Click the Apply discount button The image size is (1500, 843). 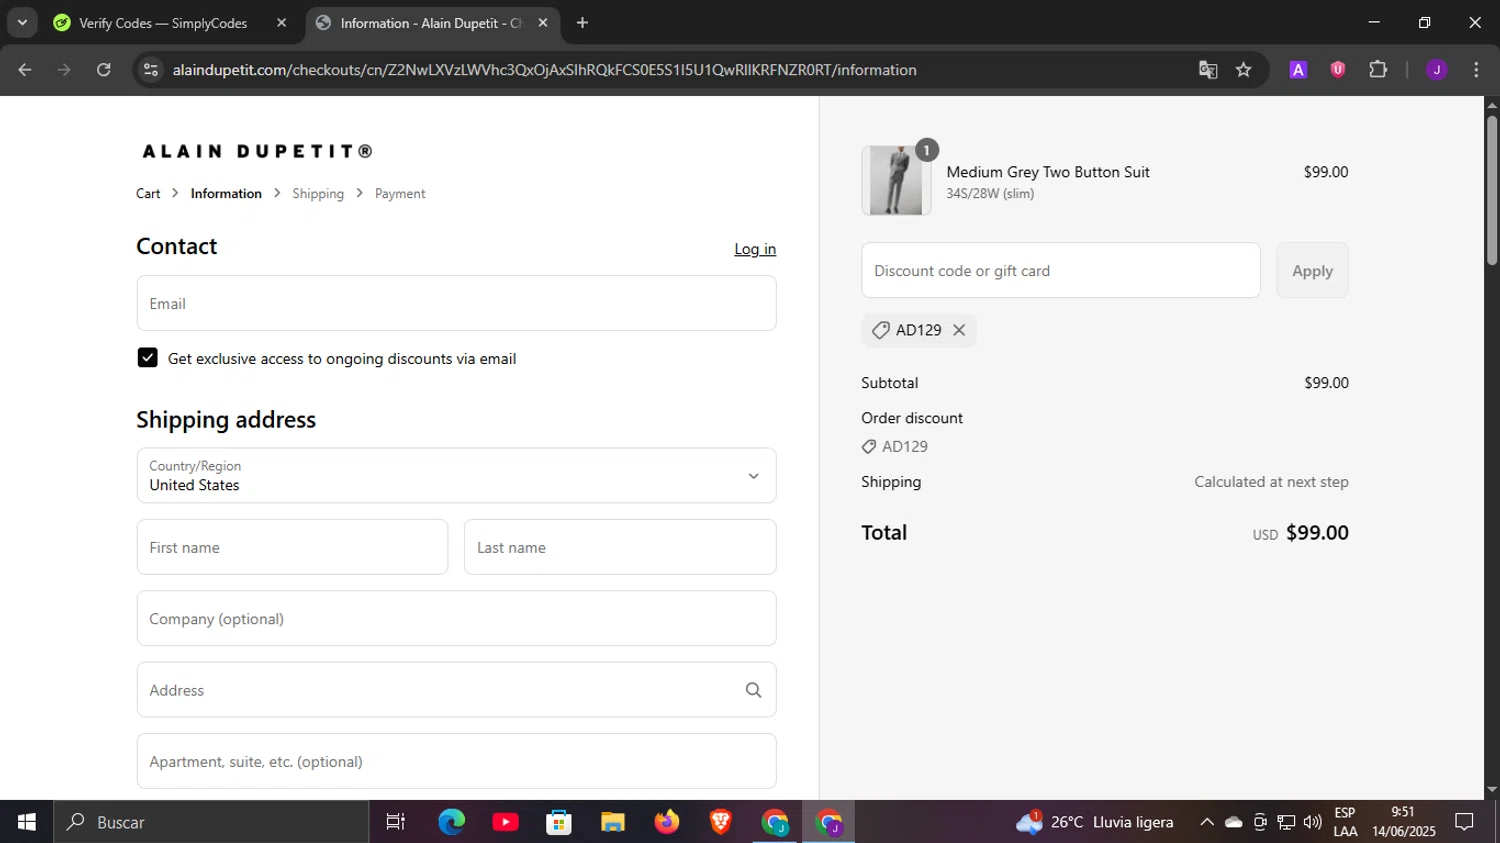coord(1312,270)
